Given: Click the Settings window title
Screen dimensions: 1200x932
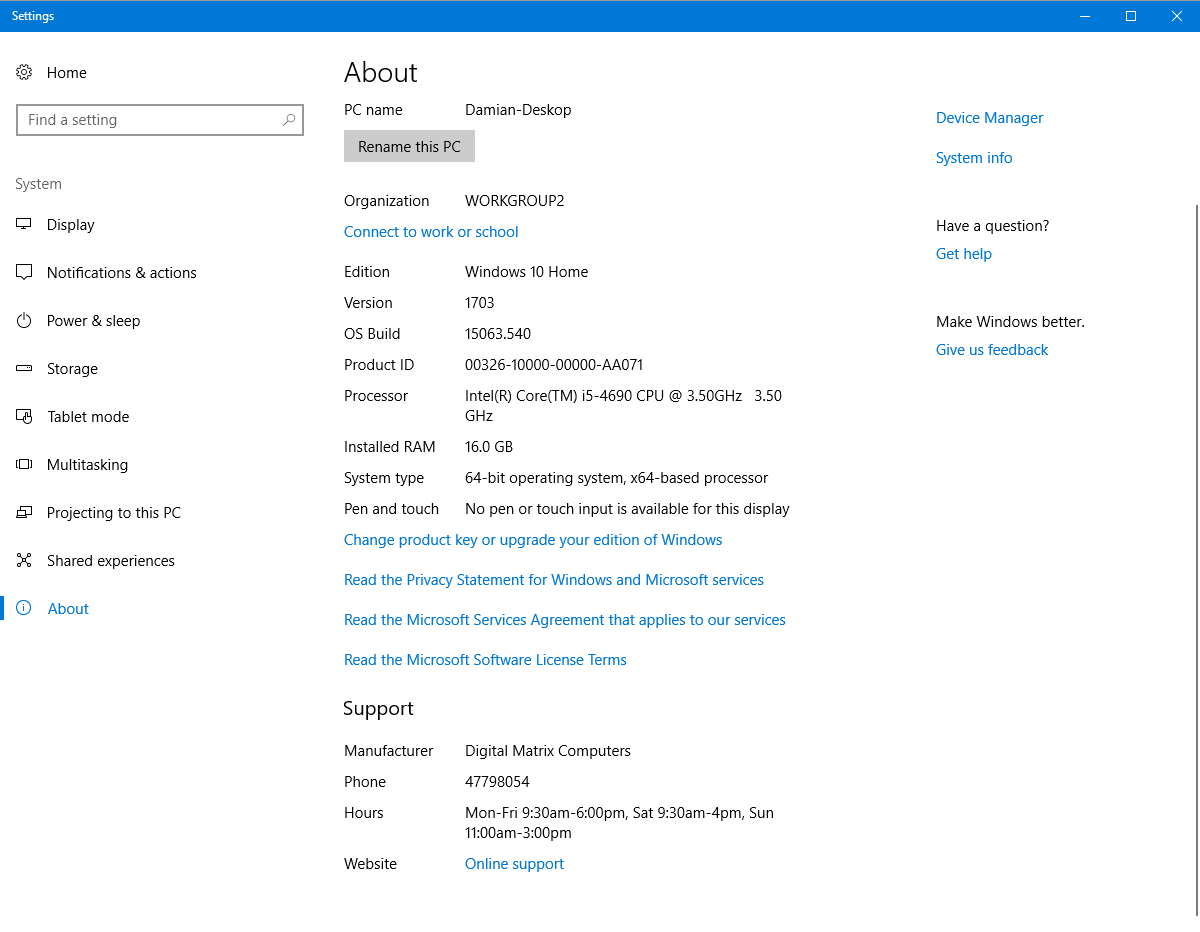Looking at the screenshot, I should point(33,16).
